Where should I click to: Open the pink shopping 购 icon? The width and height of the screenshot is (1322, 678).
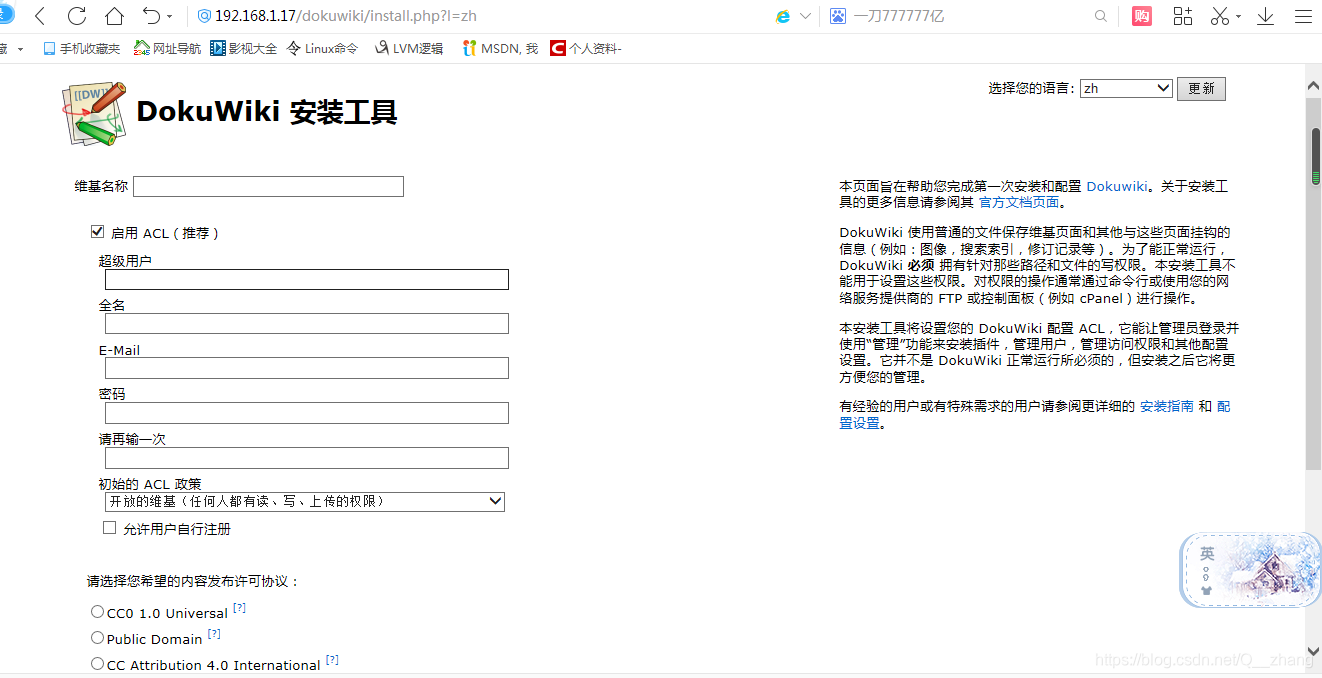pyautogui.click(x=1142, y=16)
